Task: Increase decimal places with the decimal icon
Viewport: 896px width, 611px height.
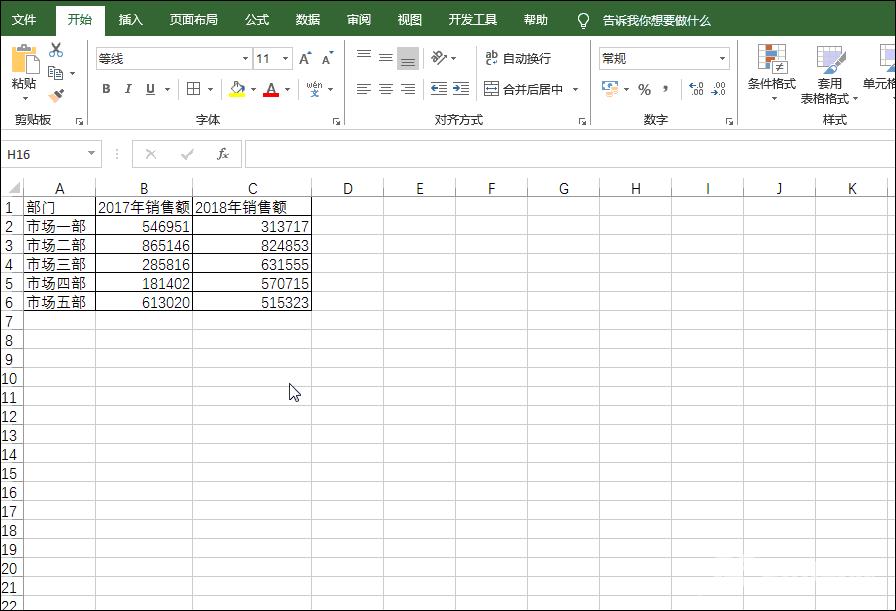Action: click(696, 89)
